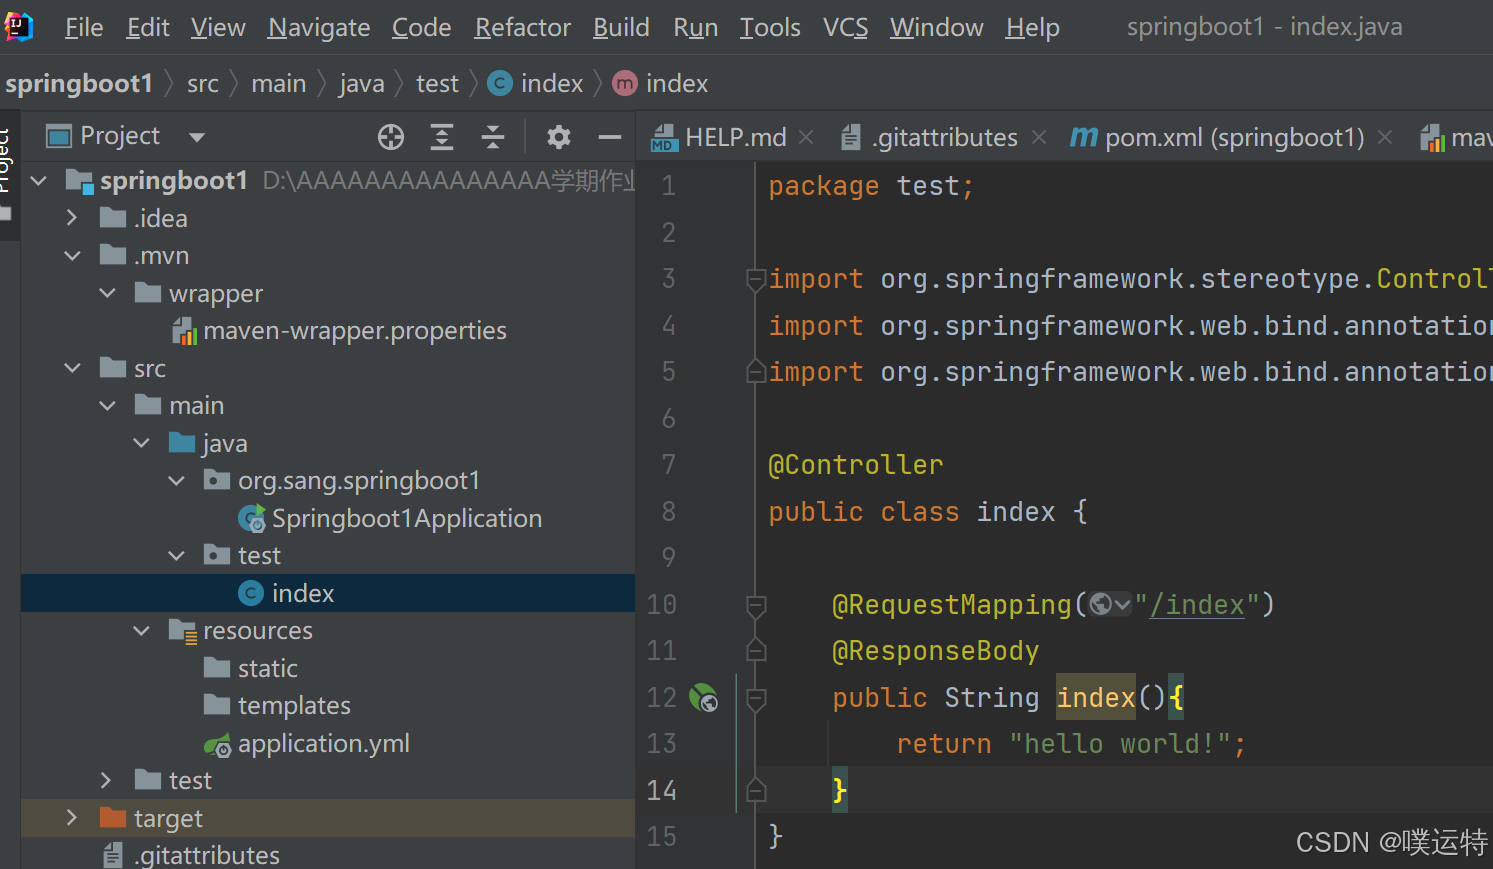
Task: Click the /index URL link in code
Action: (1198, 604)
